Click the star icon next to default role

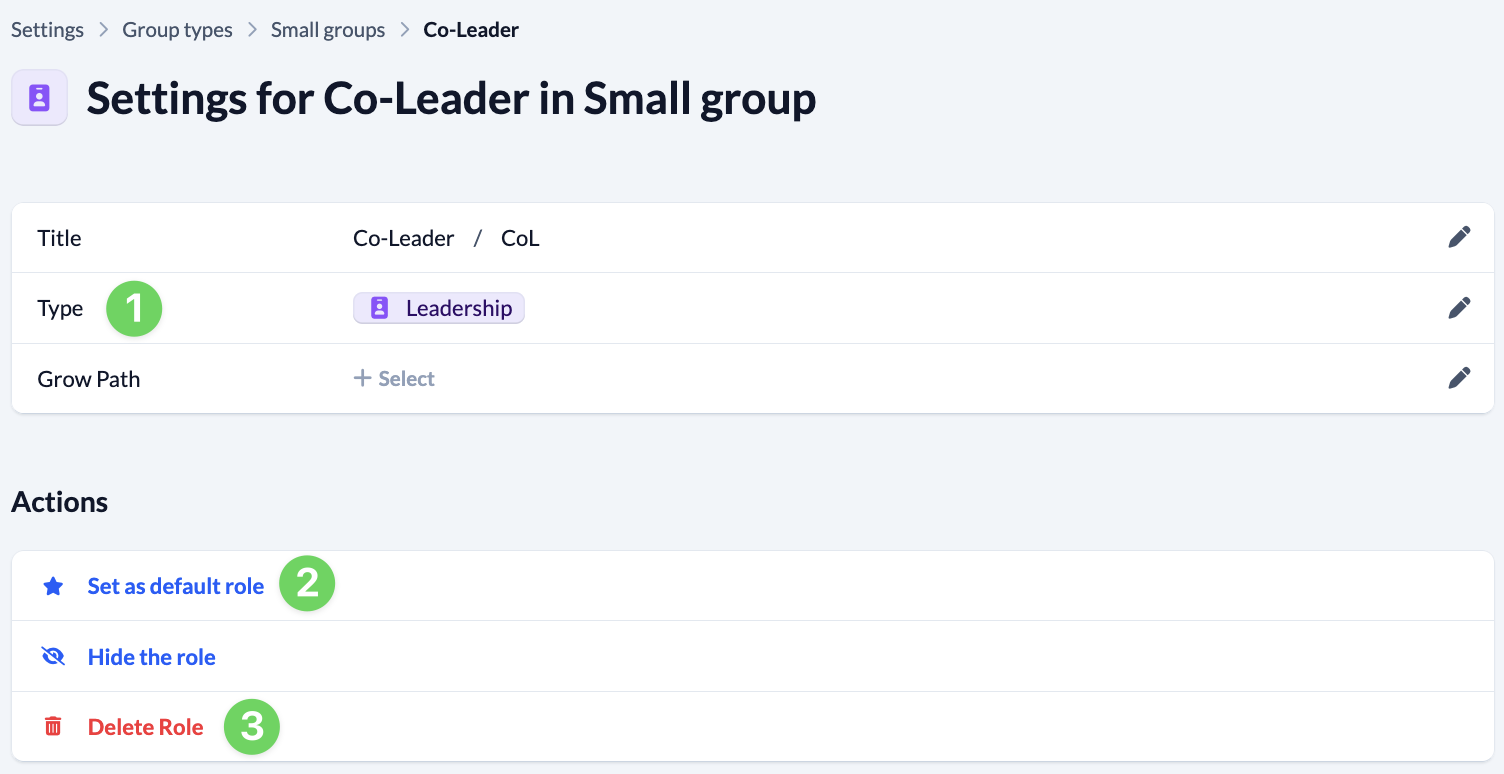[x=53, y=585]
